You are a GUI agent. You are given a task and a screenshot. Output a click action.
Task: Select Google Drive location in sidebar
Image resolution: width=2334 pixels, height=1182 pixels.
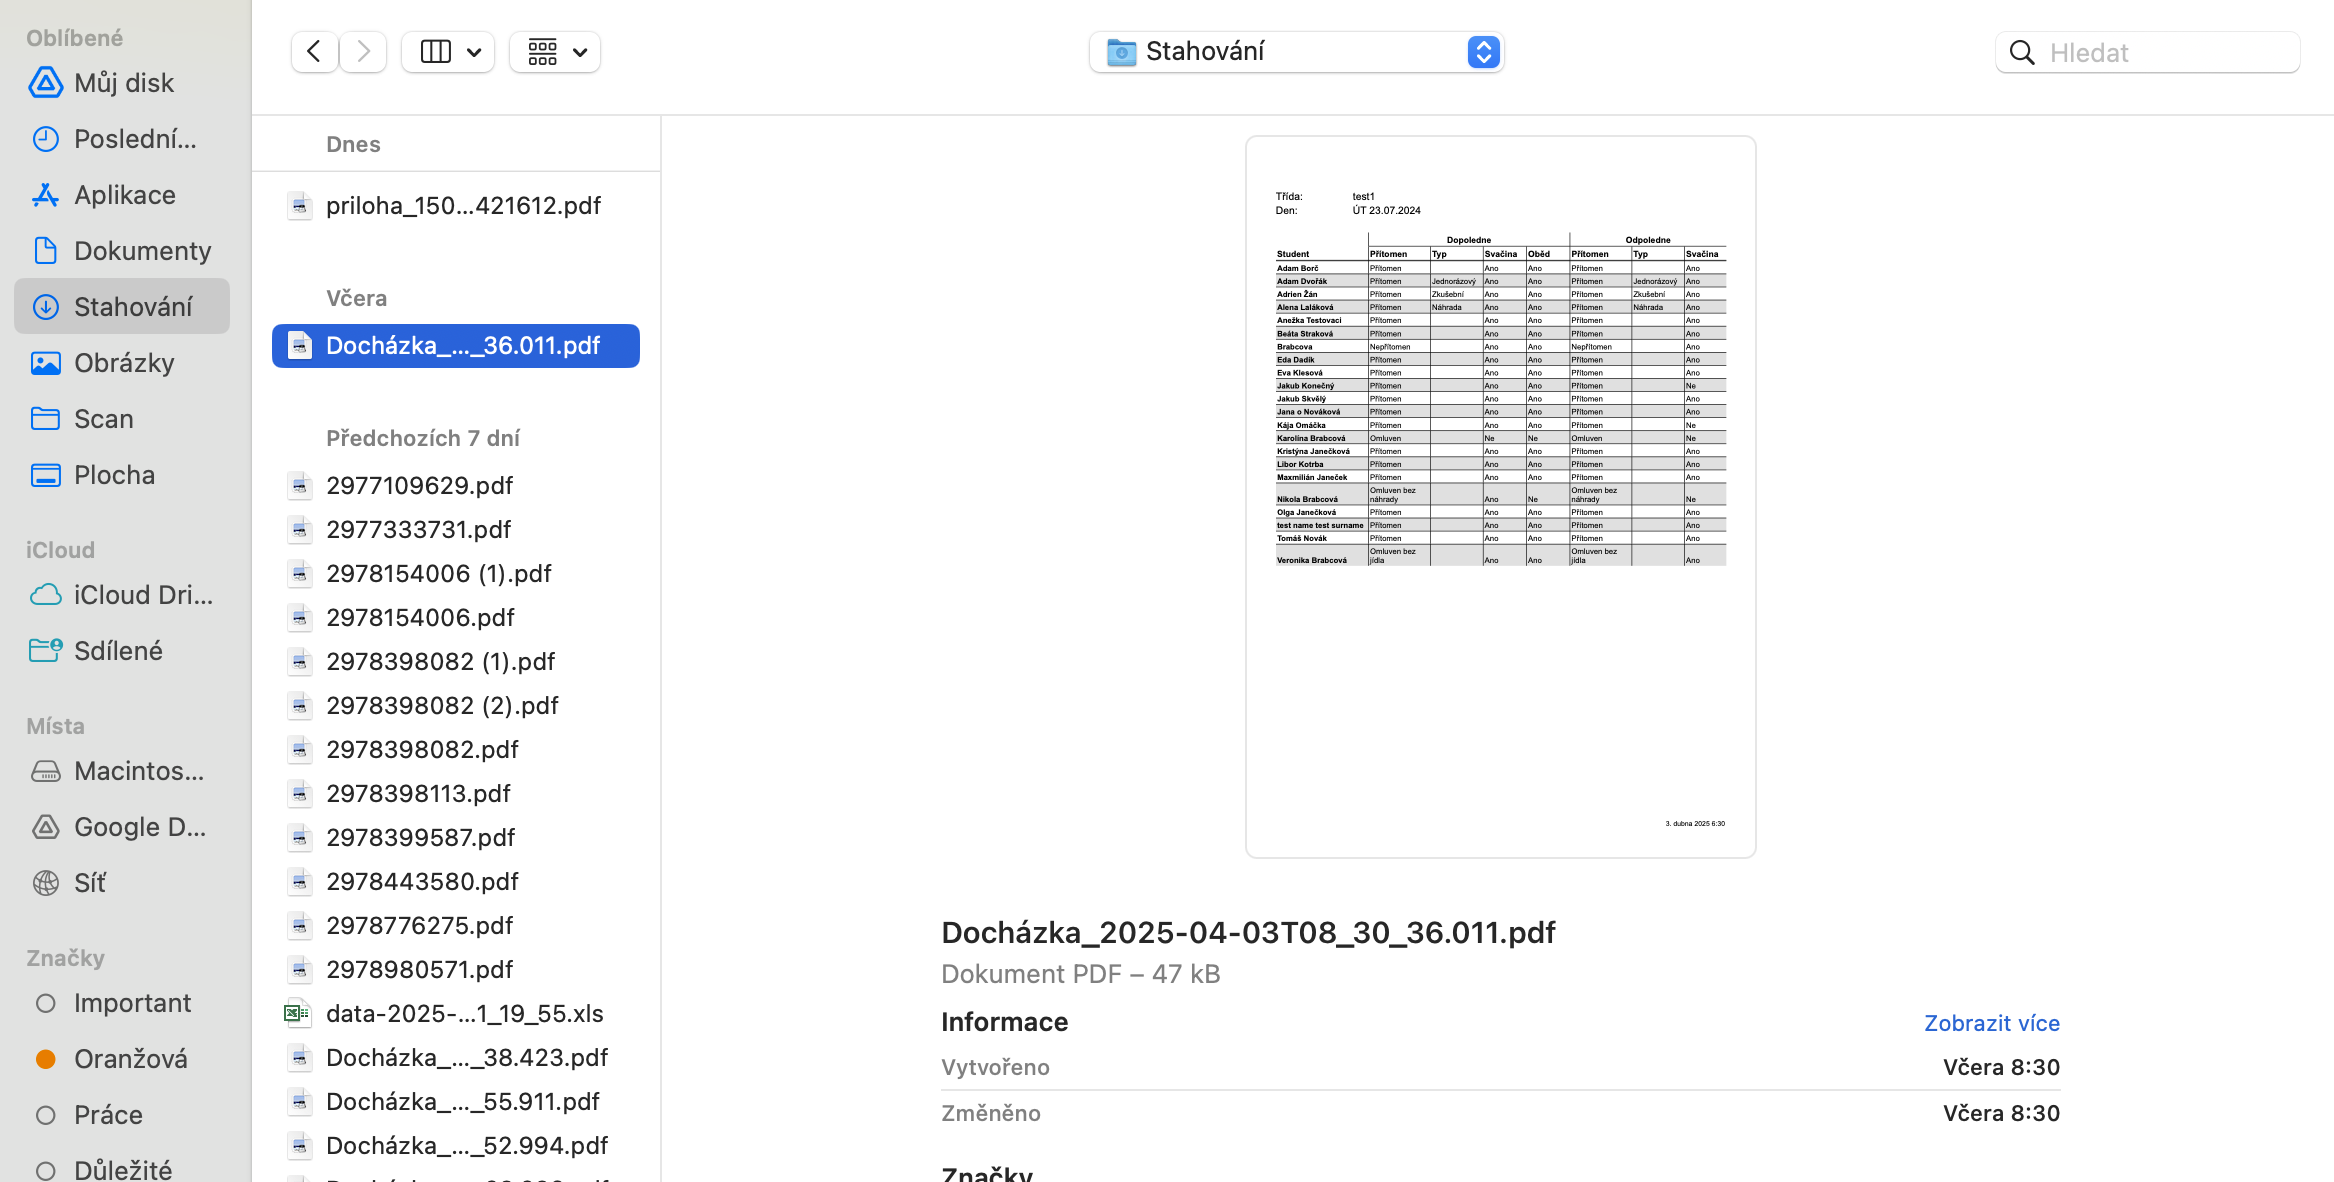click(x=139, y=827)
